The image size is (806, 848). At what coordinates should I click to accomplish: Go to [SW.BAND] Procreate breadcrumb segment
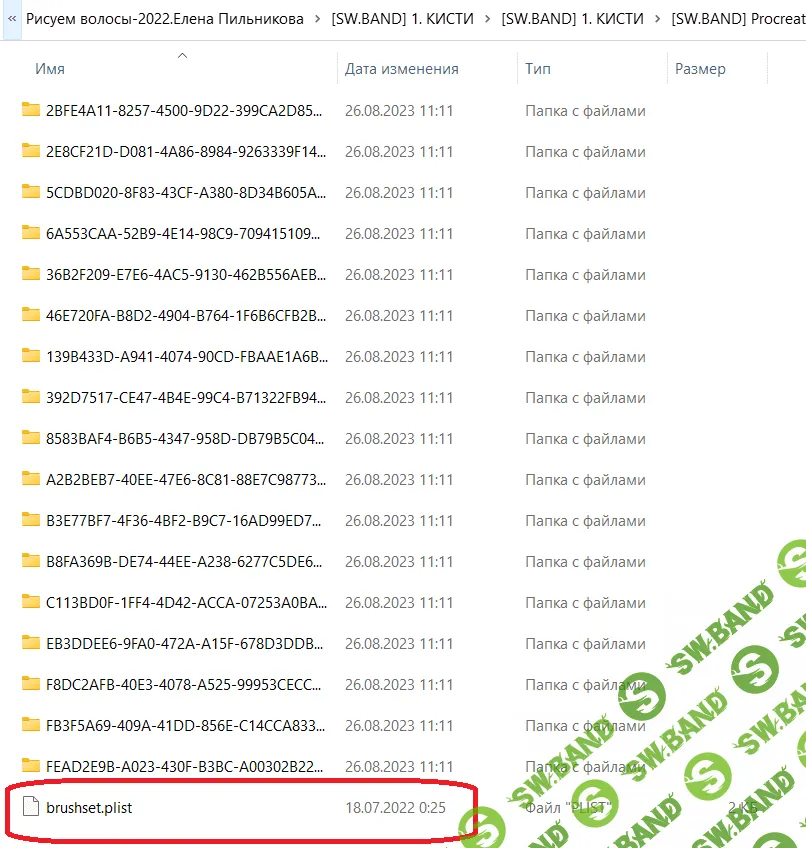737,18
